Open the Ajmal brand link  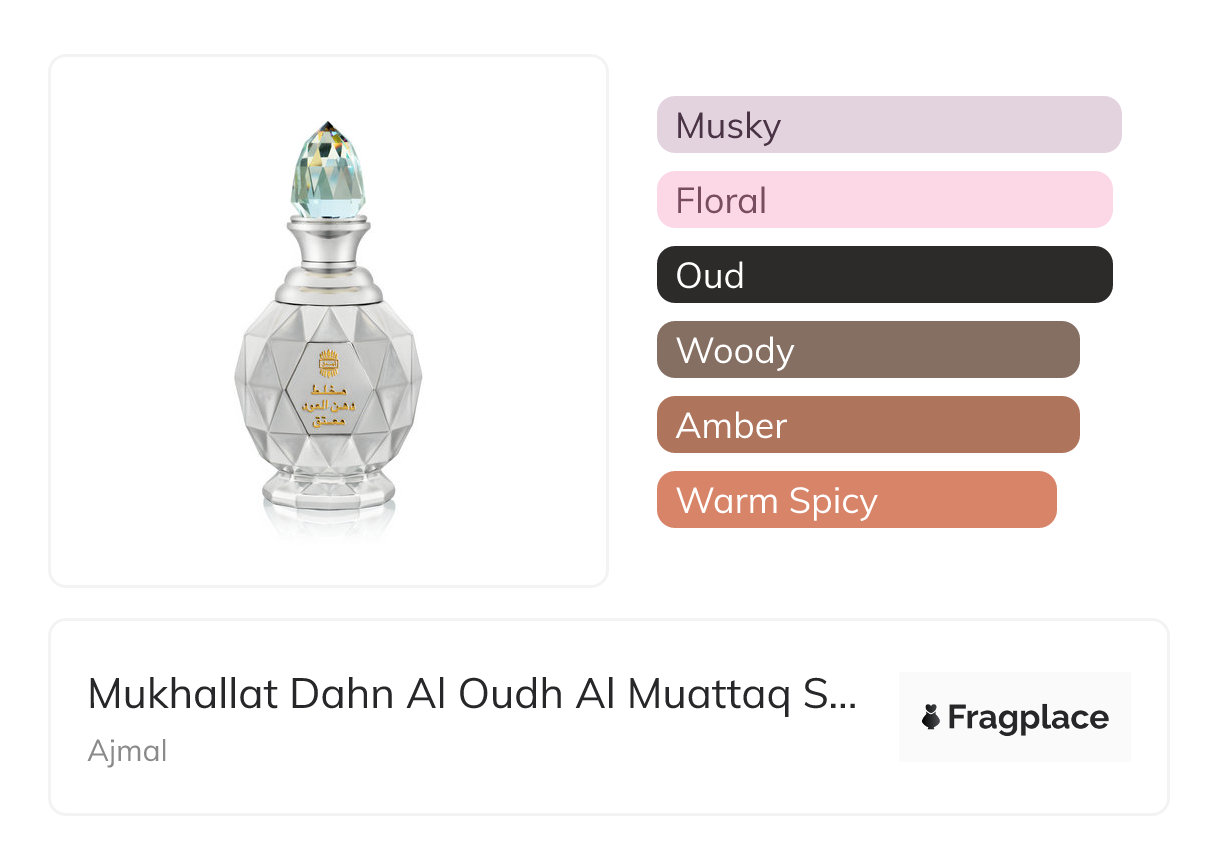coord(127,751)
